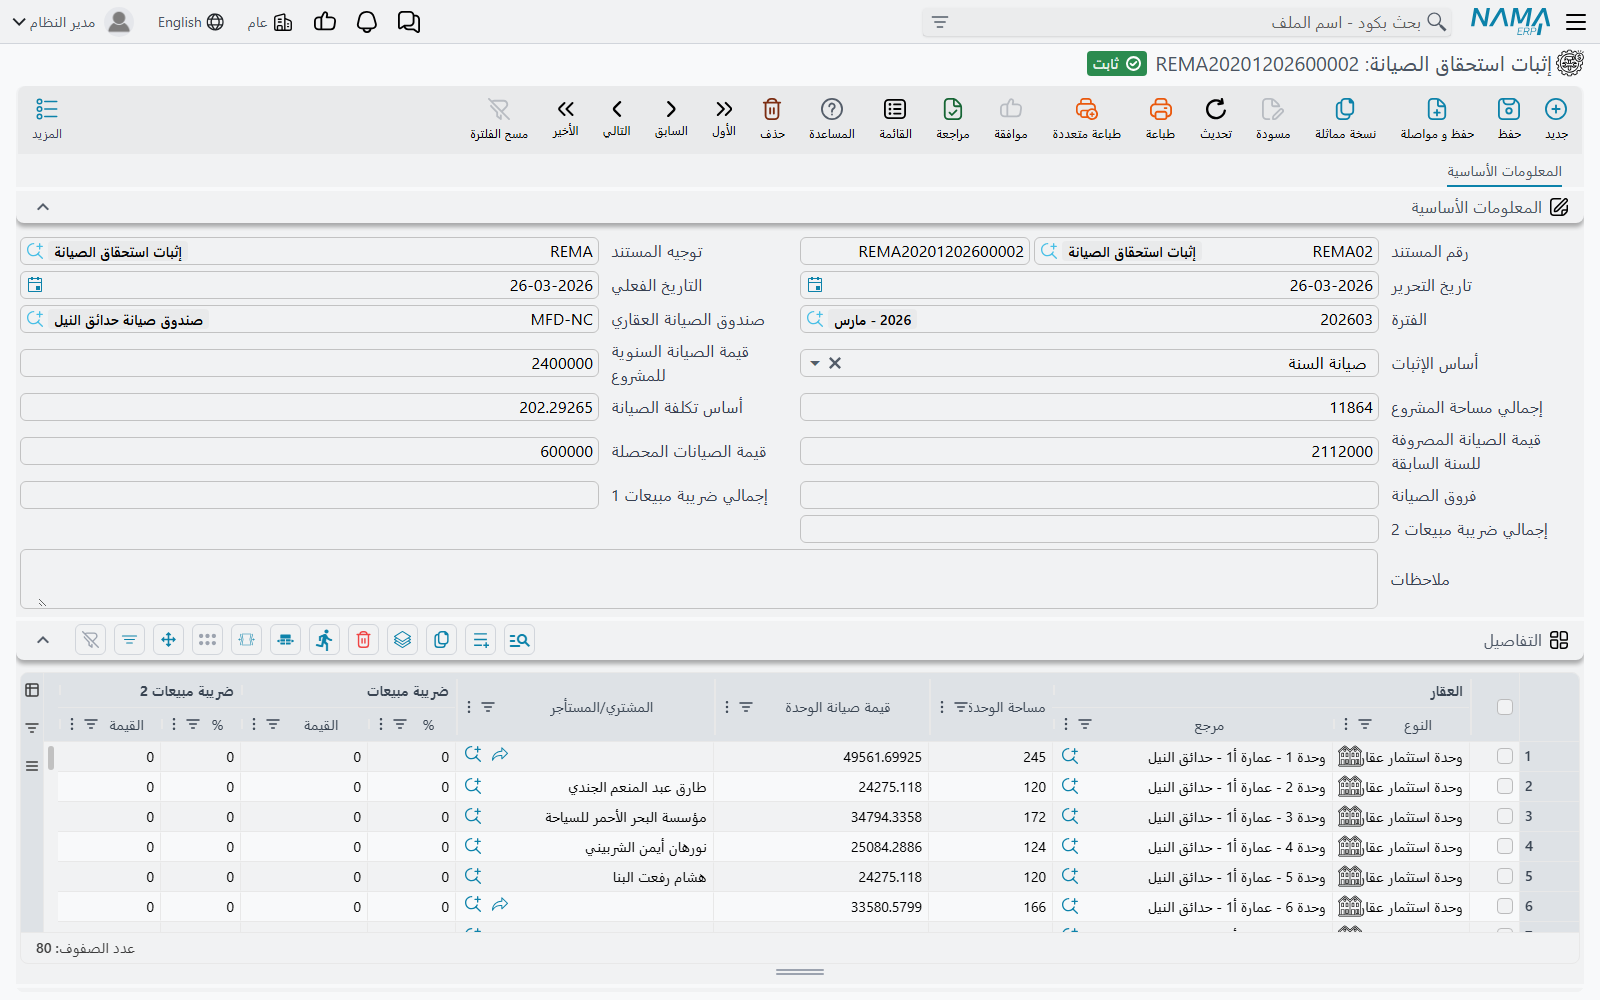Screen dimensions: 1600x1000
Task: Click the General (عام) button
Action: point(270,22)
